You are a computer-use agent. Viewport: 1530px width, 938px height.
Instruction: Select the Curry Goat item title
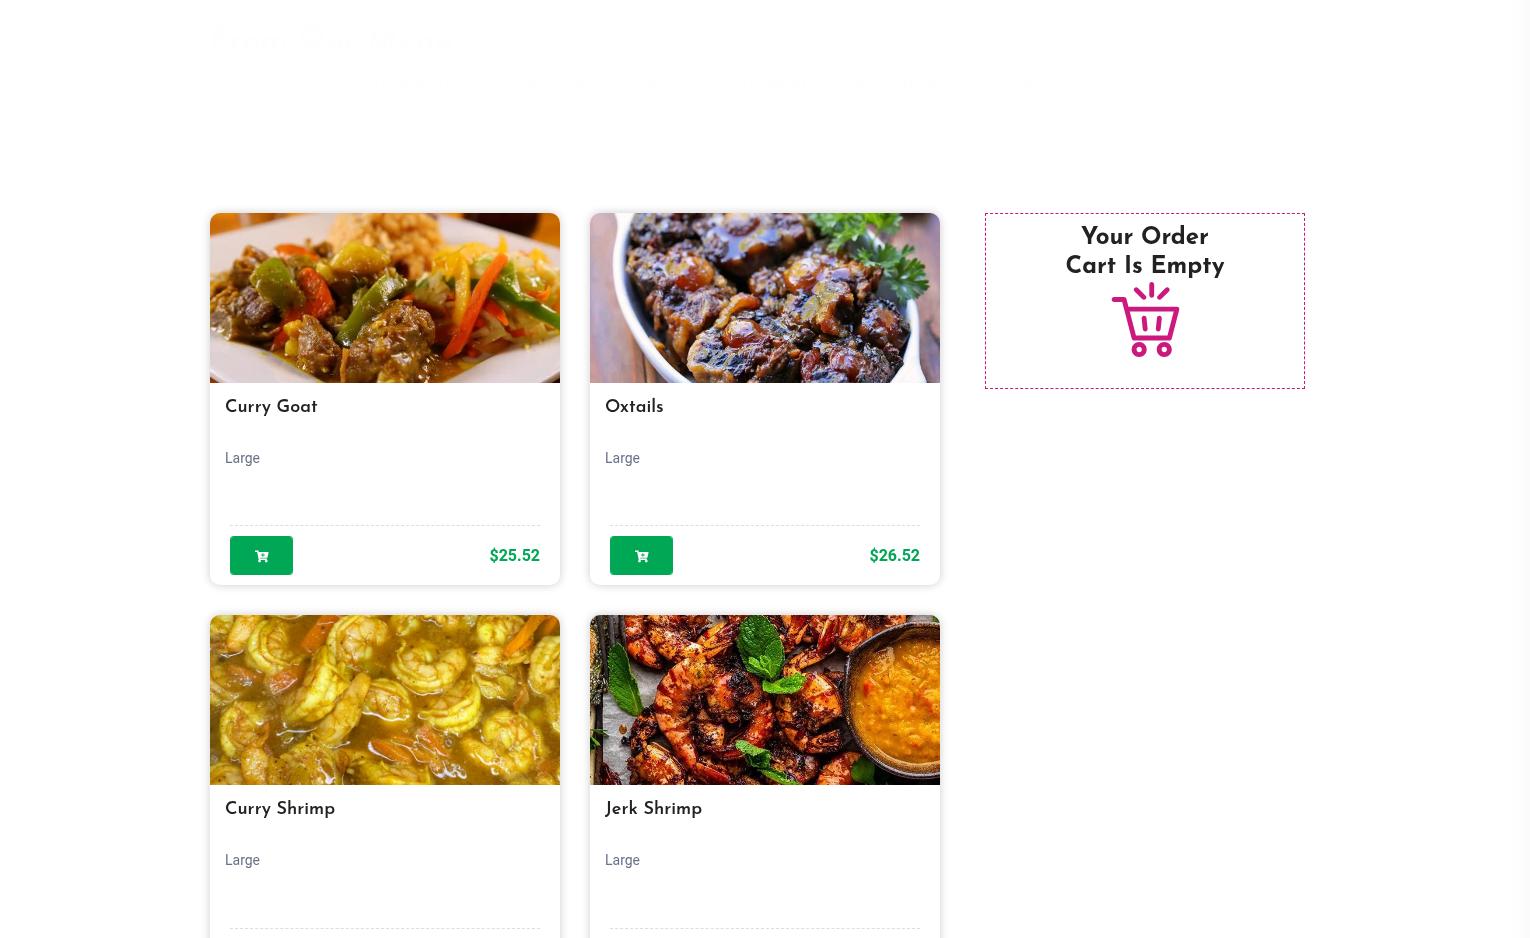click(x=271, y=407)
